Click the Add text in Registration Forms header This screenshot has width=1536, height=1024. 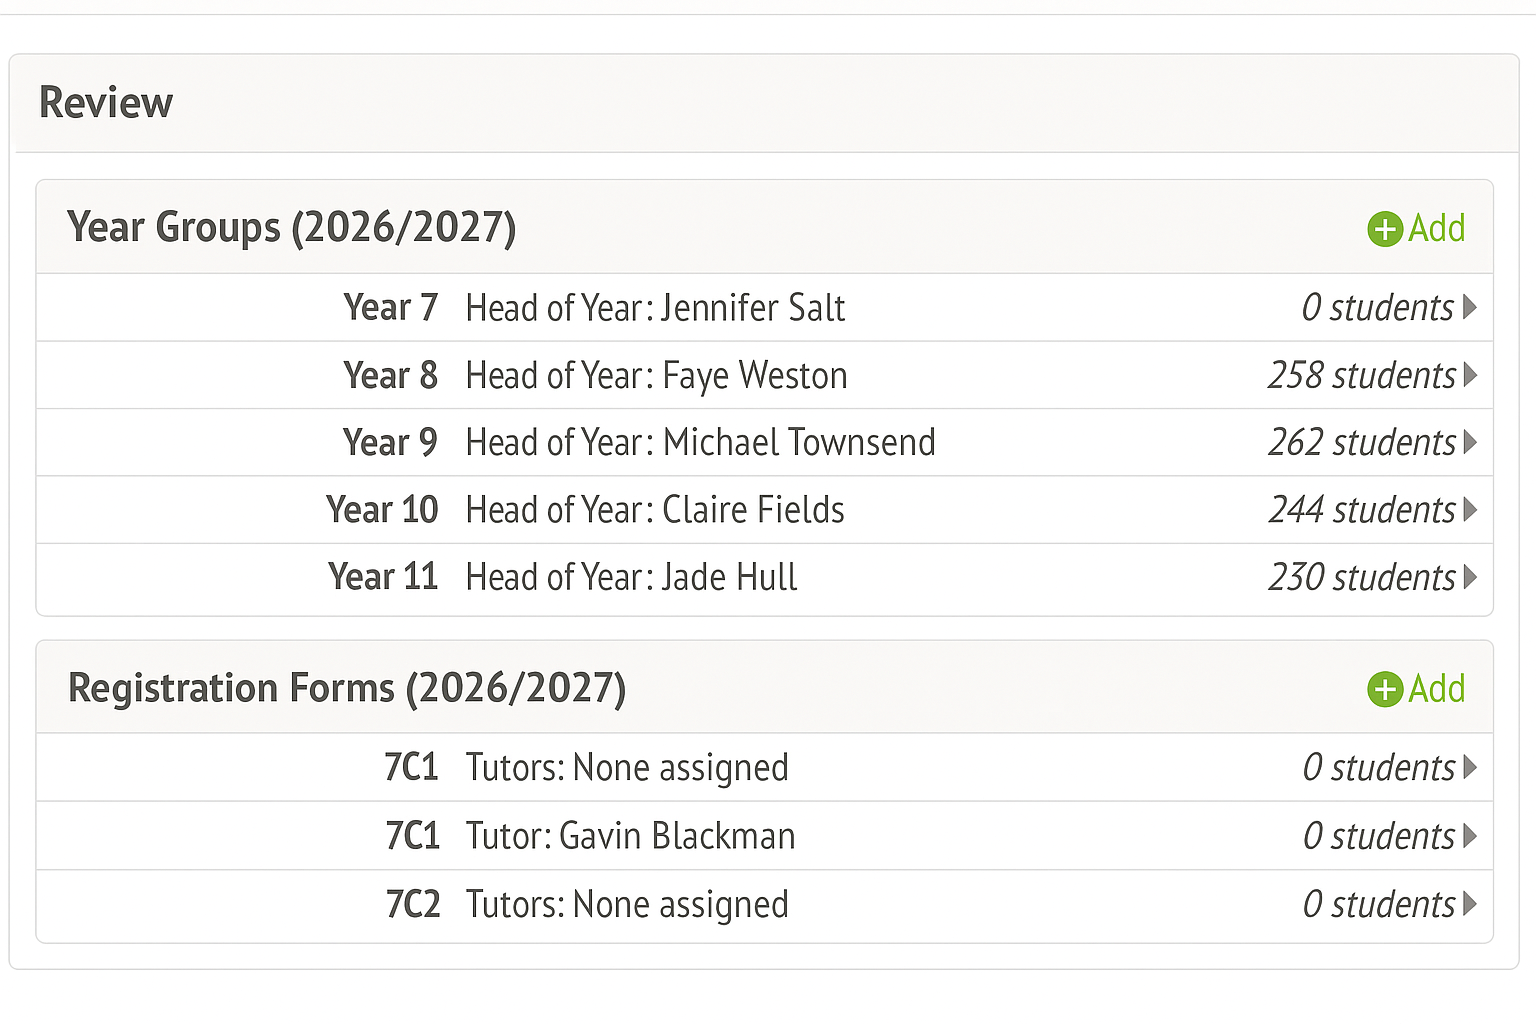(x=1437, y=689)
